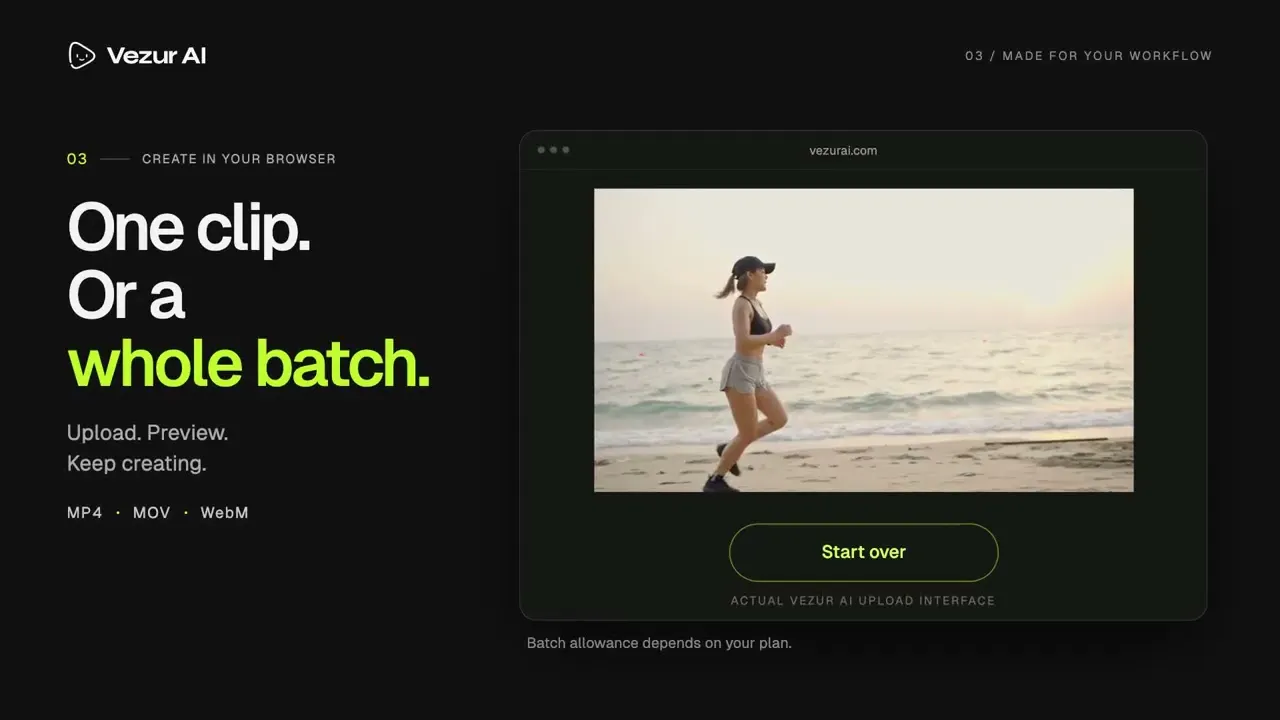
Task: Click the 'One clip.' heading line
Action: click(x=189, y=228)
